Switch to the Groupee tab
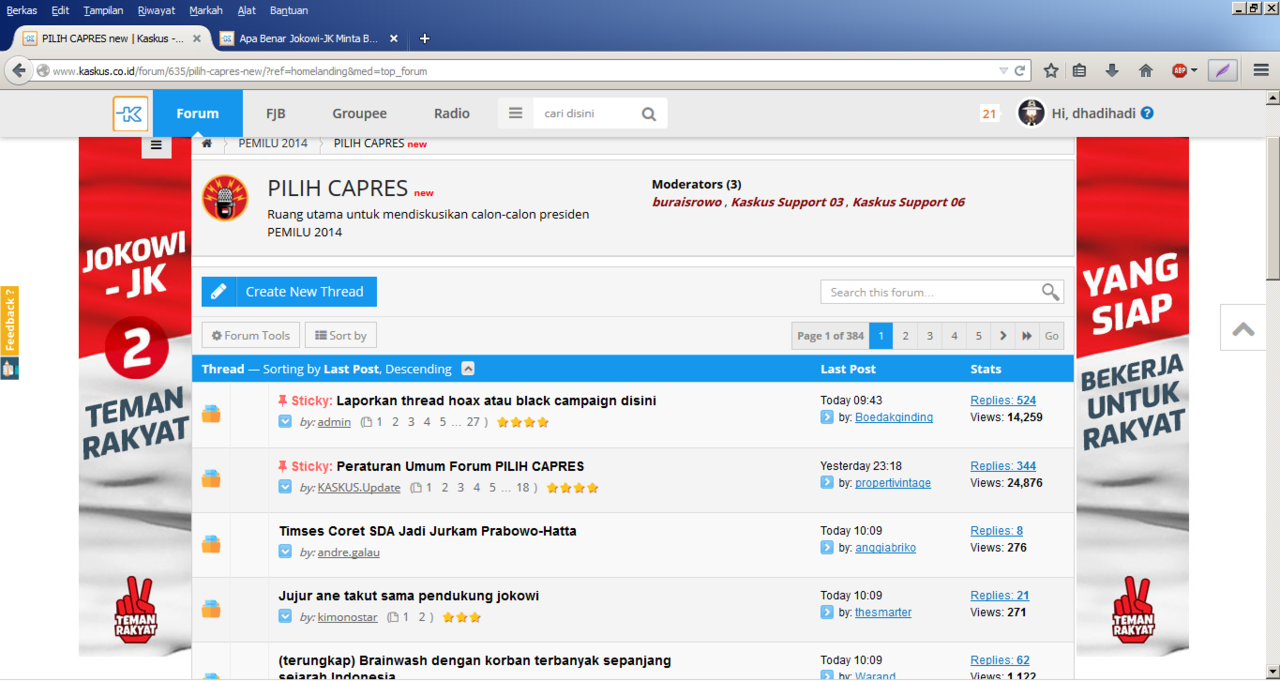The height and width of the screenshot is (681, 1280). coord(360,113)
